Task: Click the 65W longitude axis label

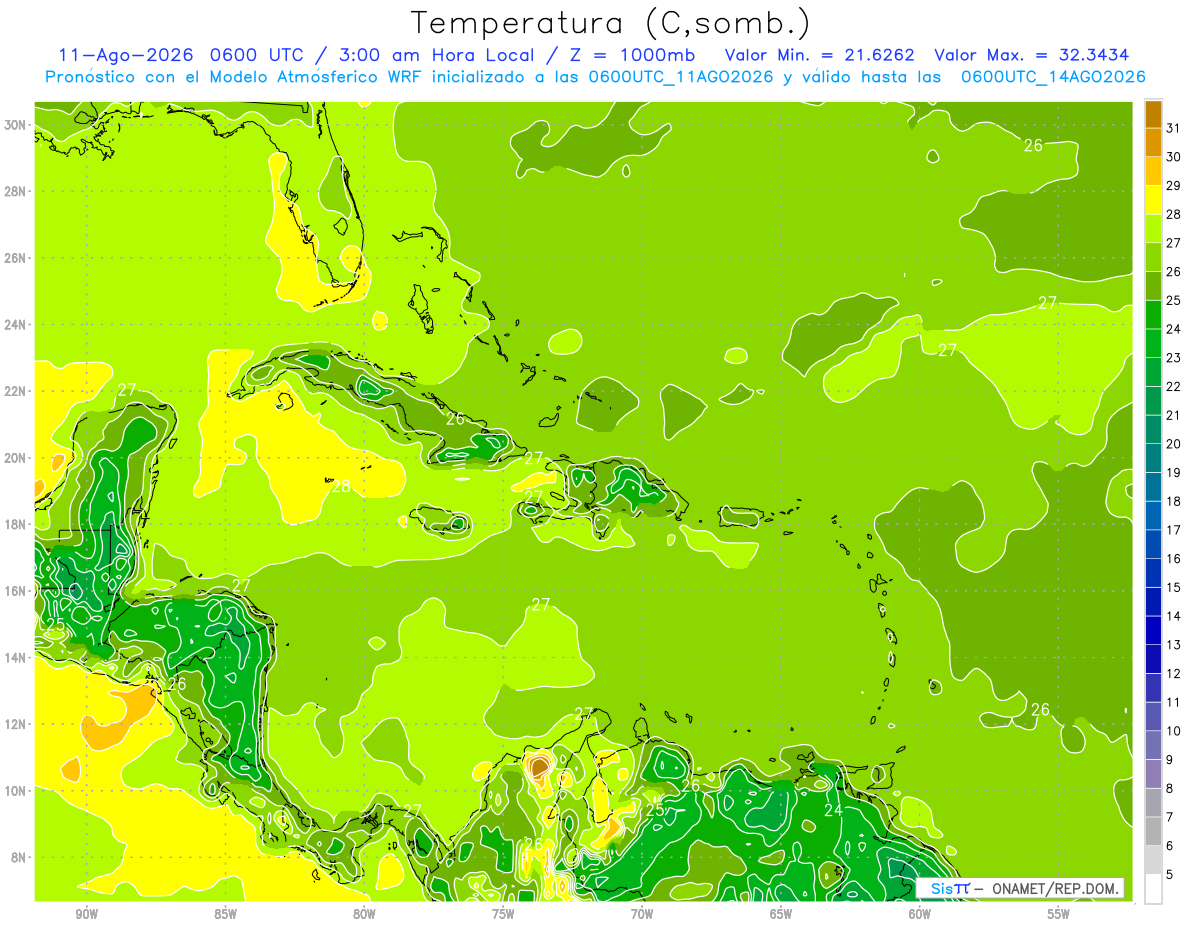Action: 781,914
